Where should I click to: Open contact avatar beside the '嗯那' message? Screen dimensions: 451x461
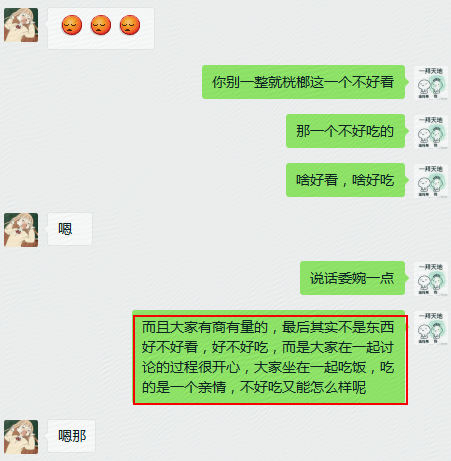(21, 437)
